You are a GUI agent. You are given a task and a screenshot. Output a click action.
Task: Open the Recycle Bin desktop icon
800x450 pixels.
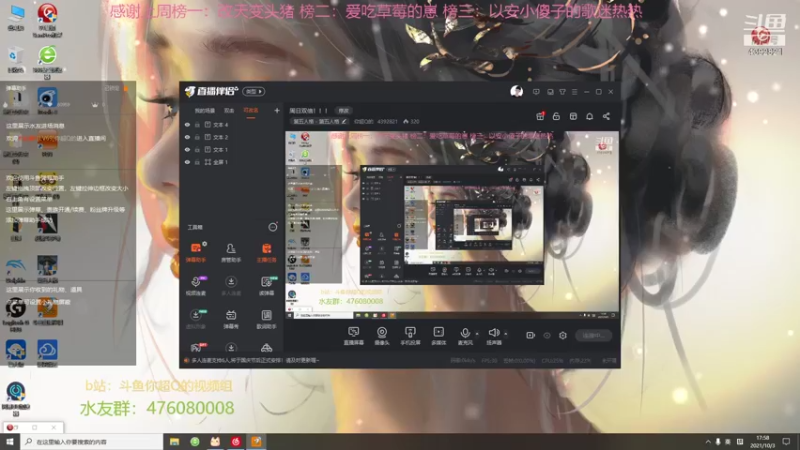(x=15, y=60)
